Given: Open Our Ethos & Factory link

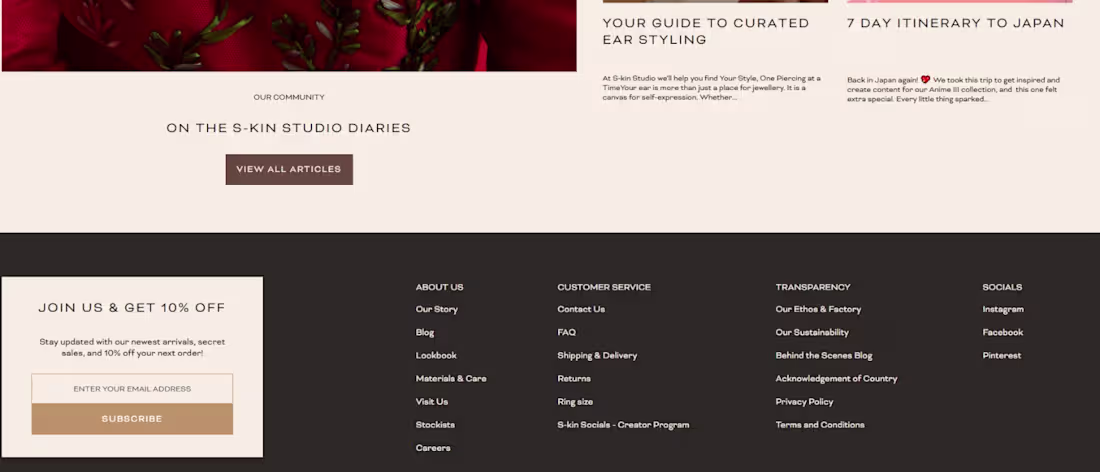Looking at the screenshot, I should (818, 309).
